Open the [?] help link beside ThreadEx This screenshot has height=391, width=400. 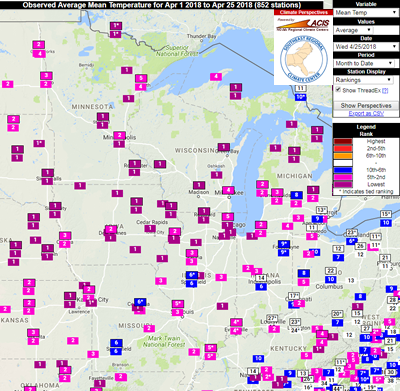(385, 90)
